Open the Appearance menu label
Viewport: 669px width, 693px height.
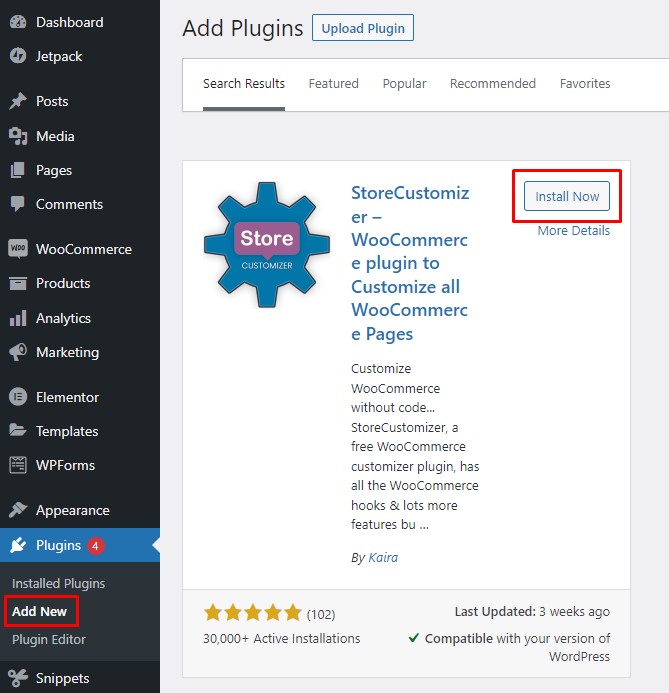tap(73, 510)
